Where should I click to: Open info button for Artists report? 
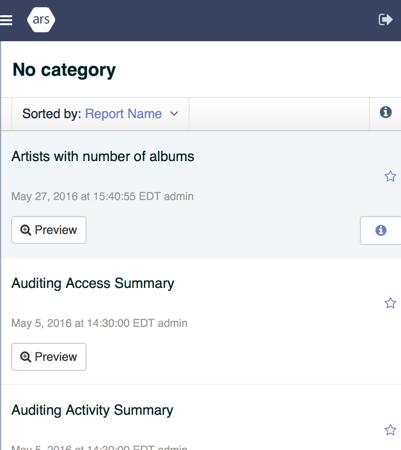tap(381, 230)
